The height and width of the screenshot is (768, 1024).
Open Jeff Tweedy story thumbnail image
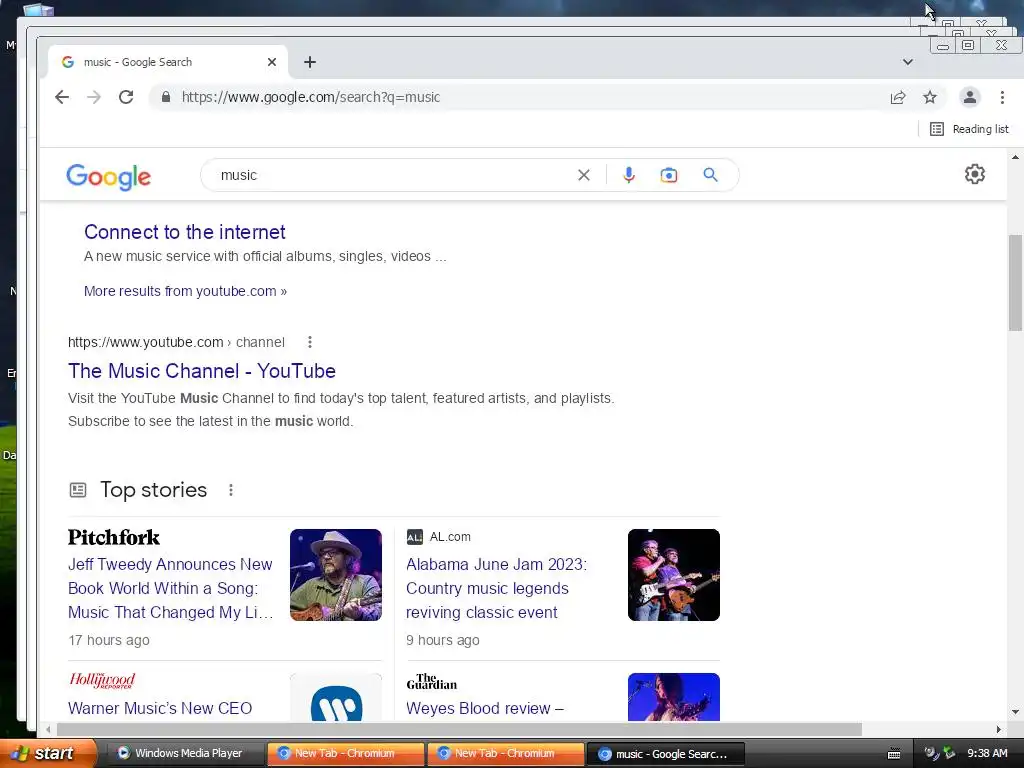click(336, 575)
